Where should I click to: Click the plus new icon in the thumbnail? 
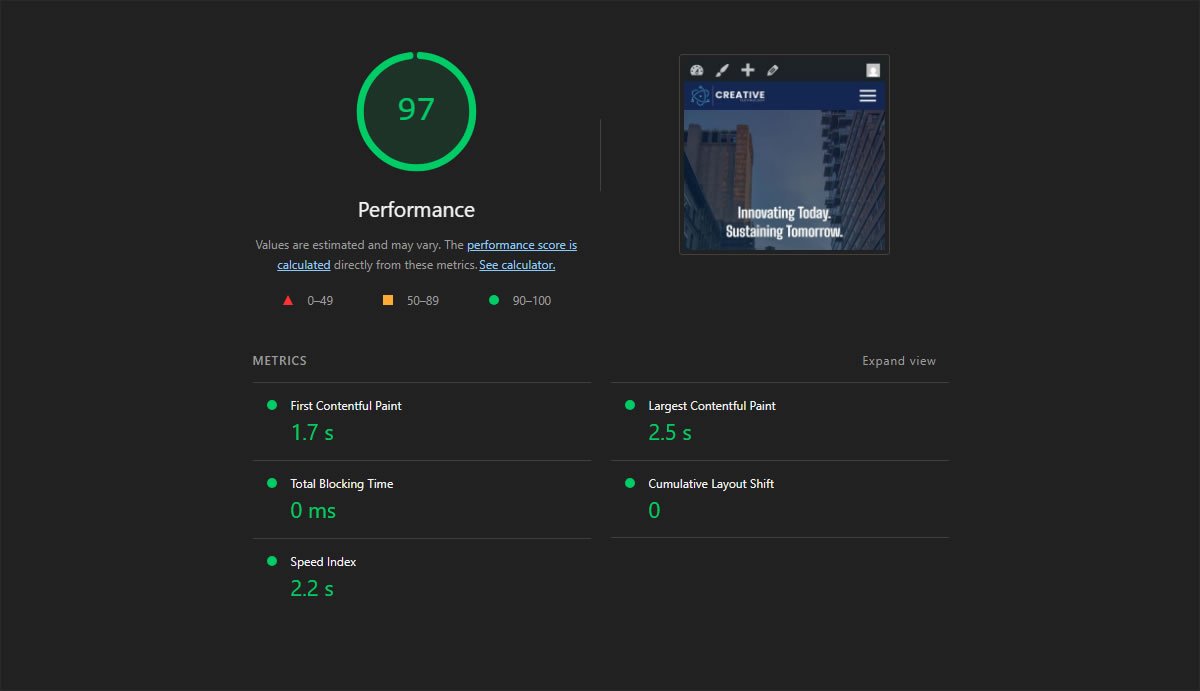click(747, 70)
